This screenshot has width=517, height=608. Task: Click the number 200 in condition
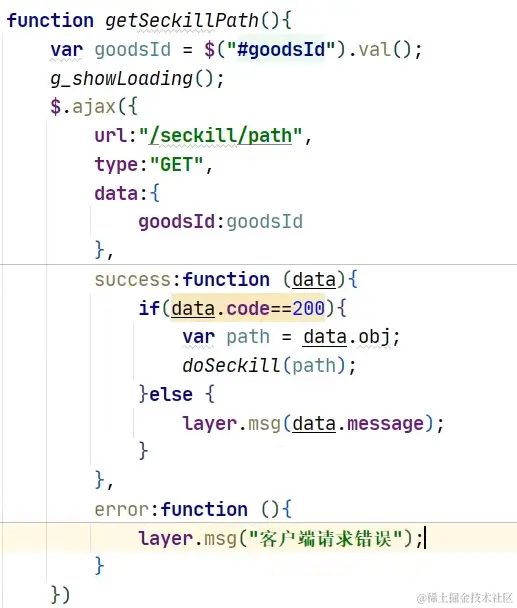click(x=308, y=308)
